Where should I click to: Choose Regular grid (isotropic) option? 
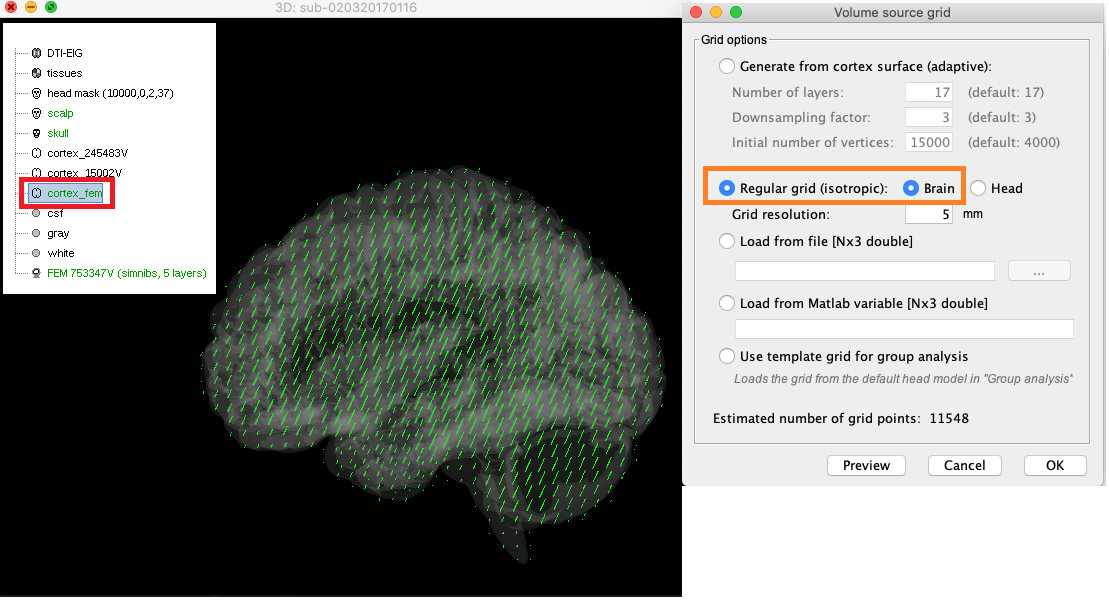726,188
